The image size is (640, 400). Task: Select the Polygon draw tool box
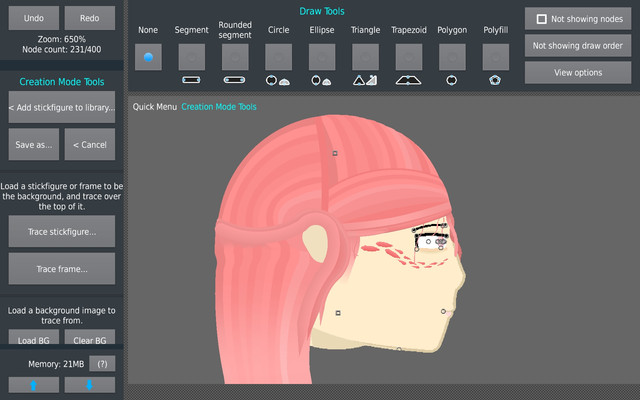[x=452, y=57]
